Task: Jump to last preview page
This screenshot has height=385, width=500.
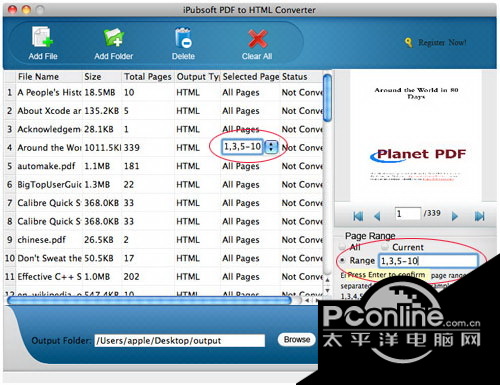Action: (479, 216)
